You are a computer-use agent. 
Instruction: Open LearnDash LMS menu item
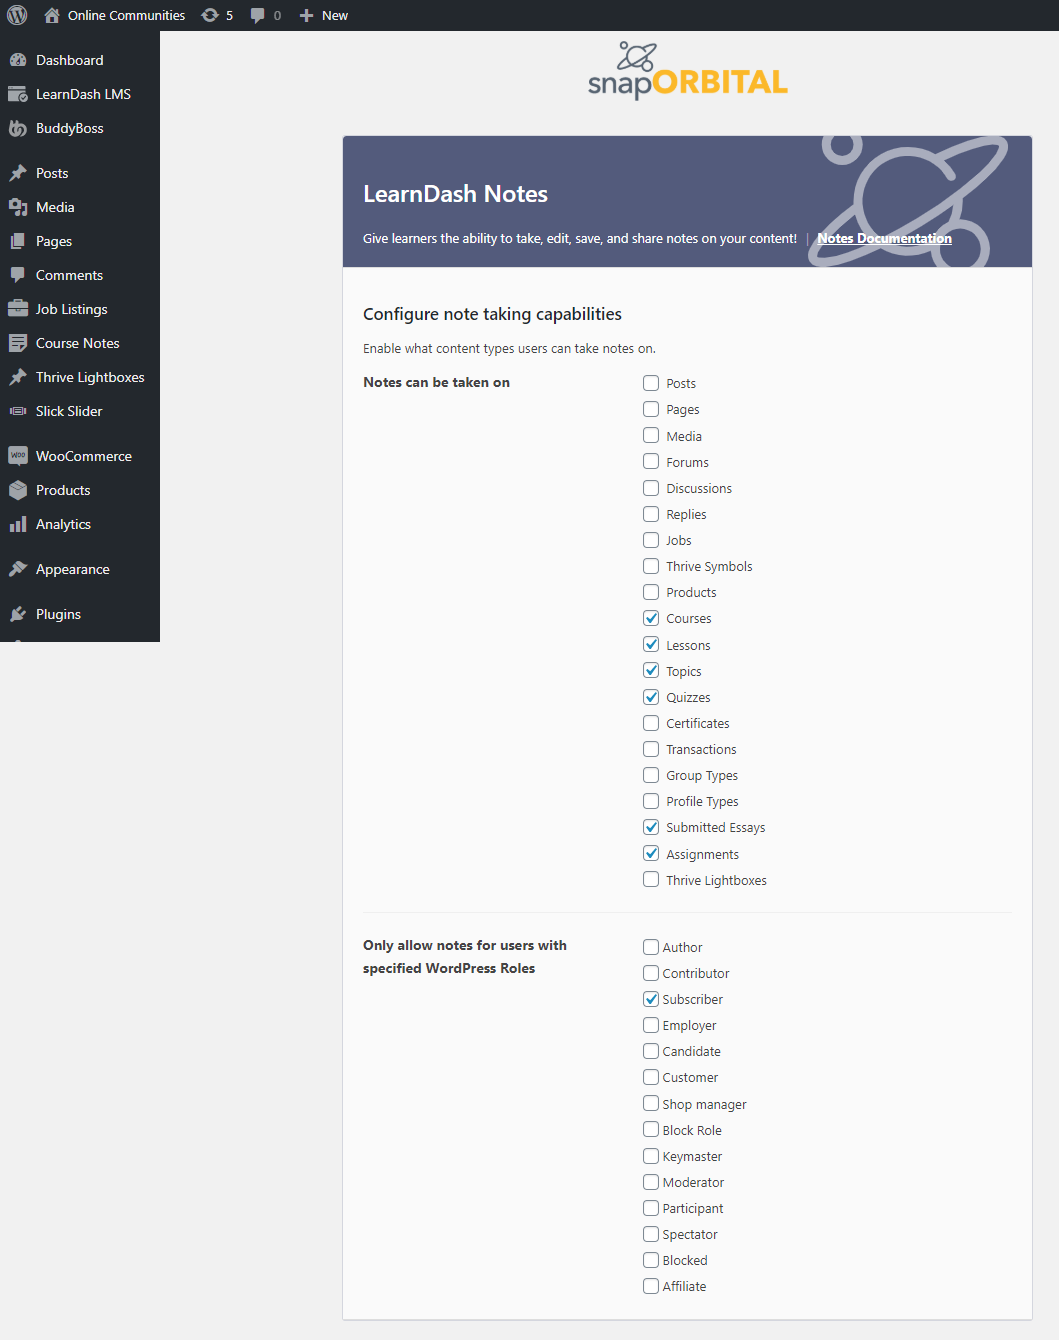83,94
